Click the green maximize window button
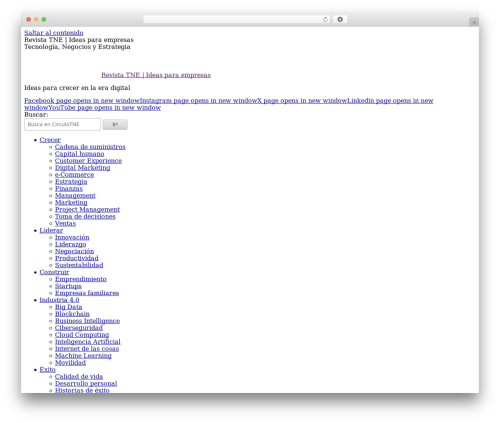Image resolution: width=500 pixels, height=423 pixels. 44,20
